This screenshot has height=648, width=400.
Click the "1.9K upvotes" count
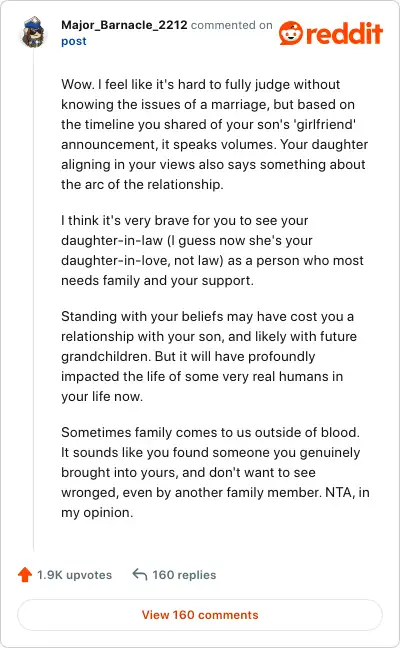point(74,575)
